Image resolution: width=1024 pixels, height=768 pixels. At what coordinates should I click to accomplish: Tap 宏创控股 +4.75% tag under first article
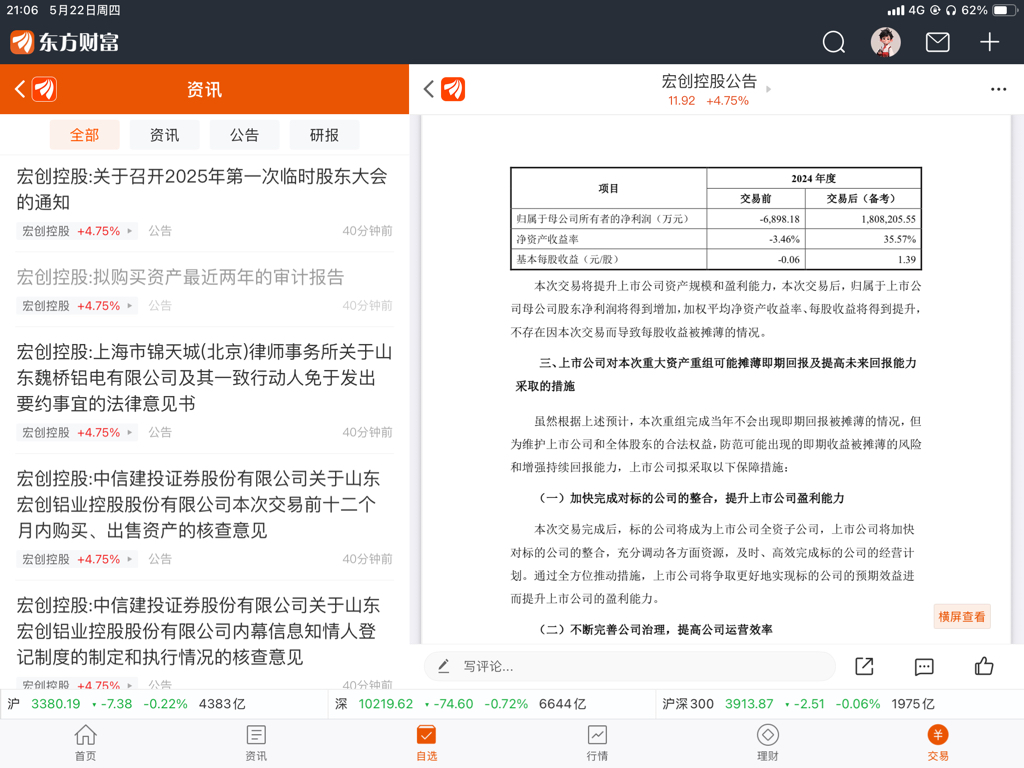coord(77,231)
